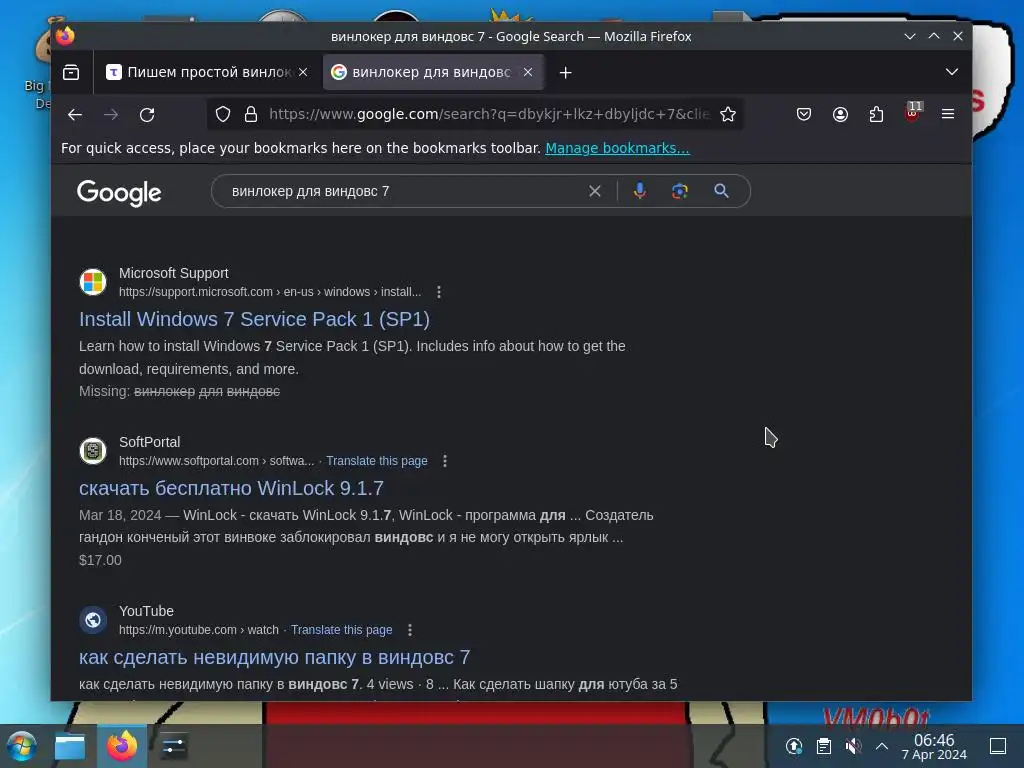Open more options for YouTube result
The width and height of the screenshot is (1024, 768).
pos(409,630)
